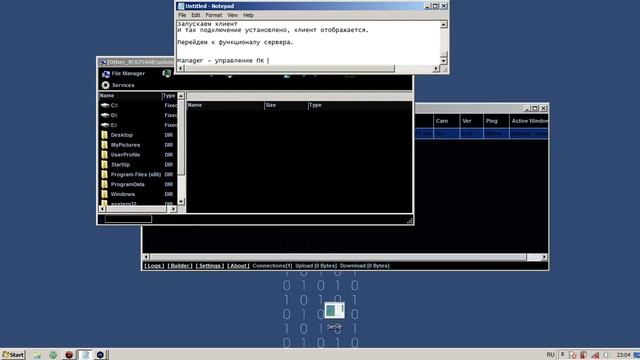Image resolution: width=640 pixels, height=360 pixels.
Task: Click Type column header in right file pane
Action: (x=360, y=105)
